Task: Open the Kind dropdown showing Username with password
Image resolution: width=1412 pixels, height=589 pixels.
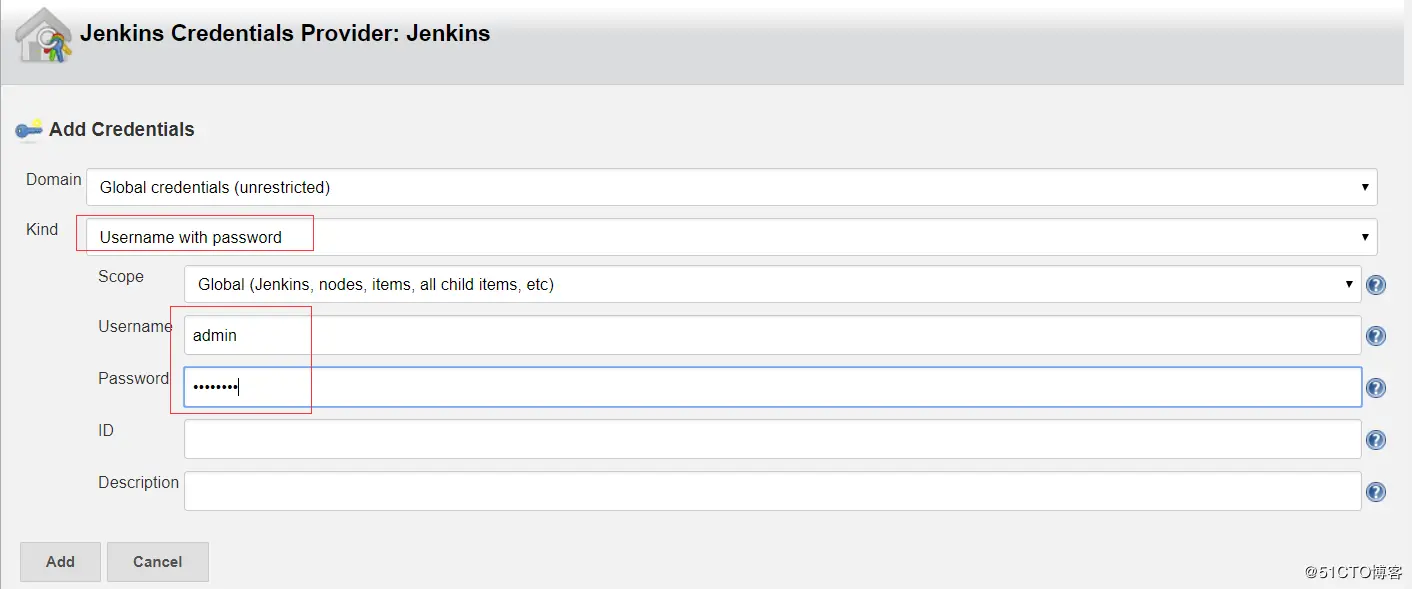Action: coord(731,237)
